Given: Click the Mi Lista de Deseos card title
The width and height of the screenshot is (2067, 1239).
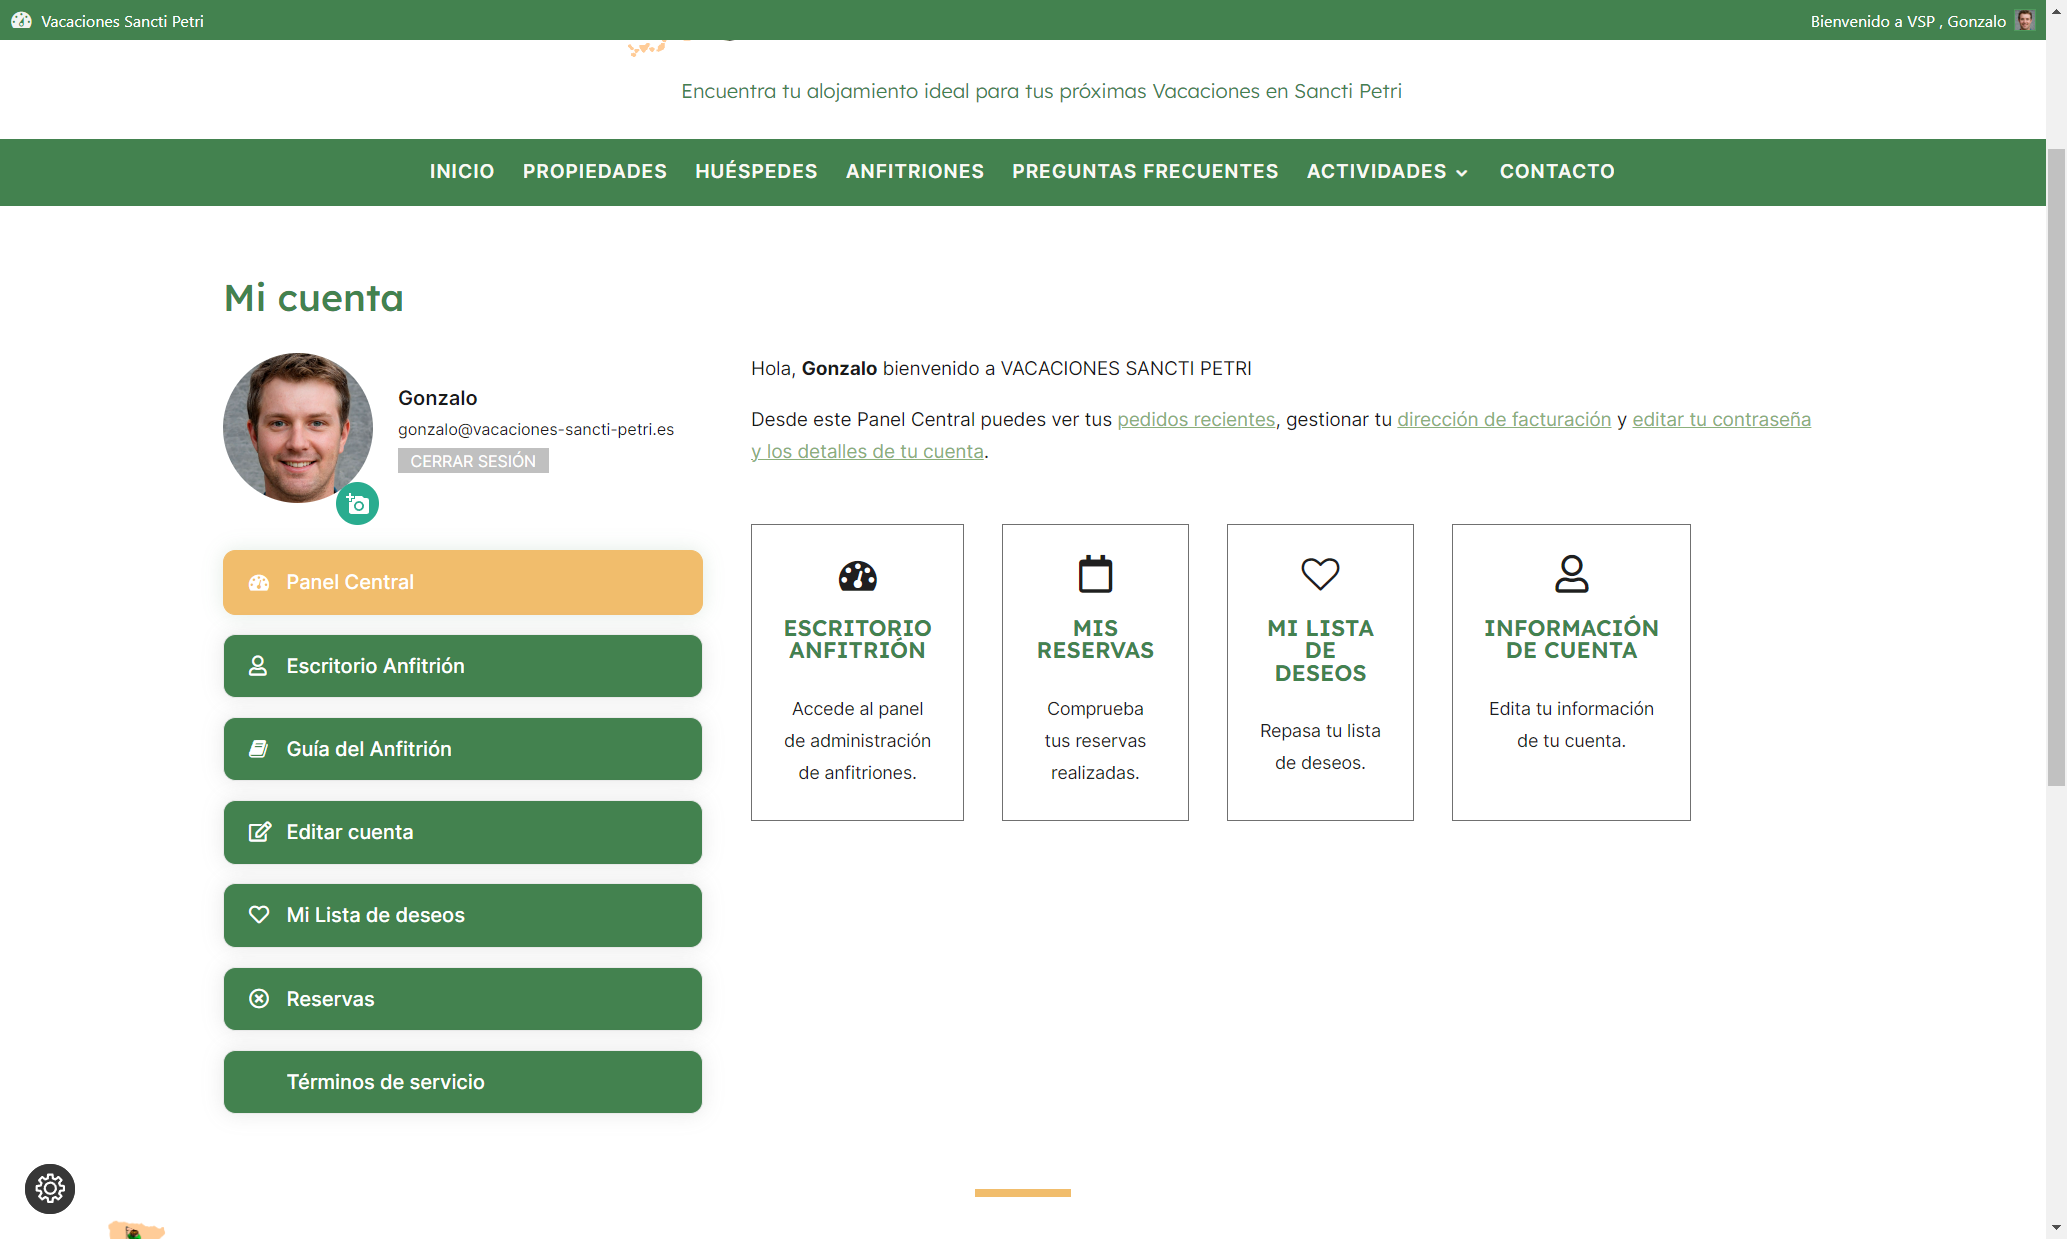Looking at the screenshot, I should point(1320,650).
